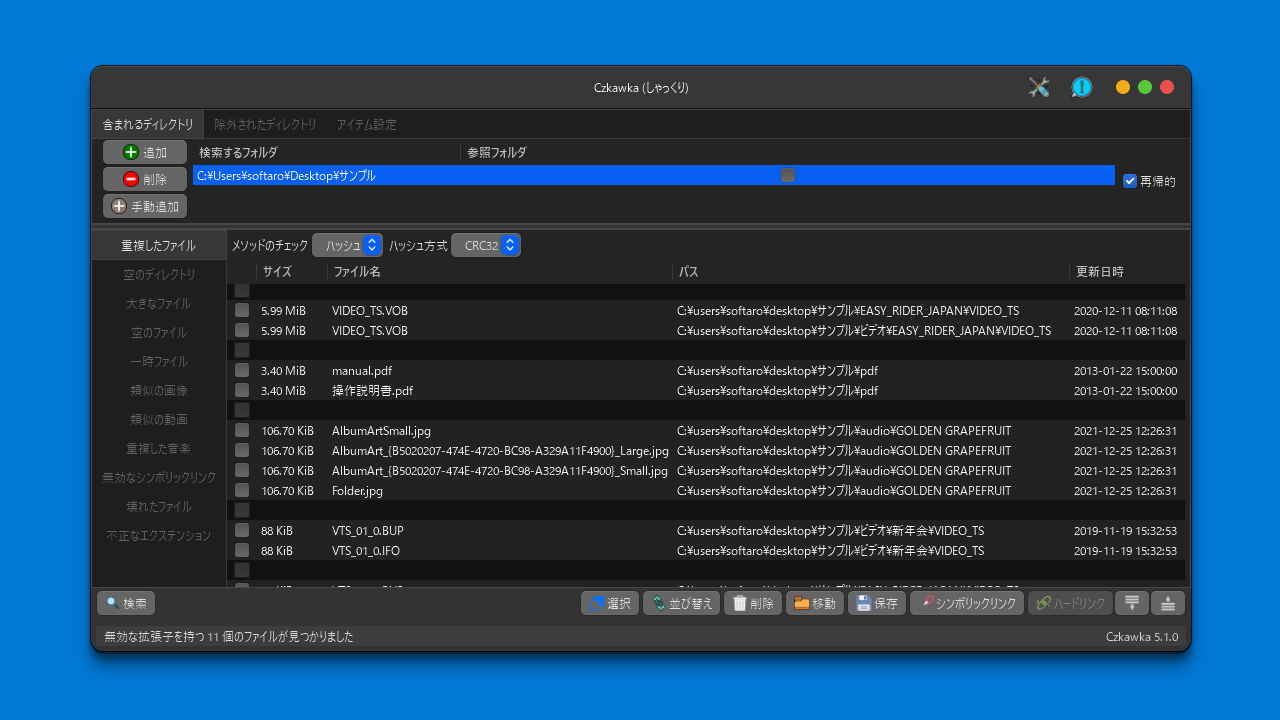Screen dimensions: 1280x720
Task: Check the VTS_01_0.BUP row checkbox
Action: click(x=242, y=530)
